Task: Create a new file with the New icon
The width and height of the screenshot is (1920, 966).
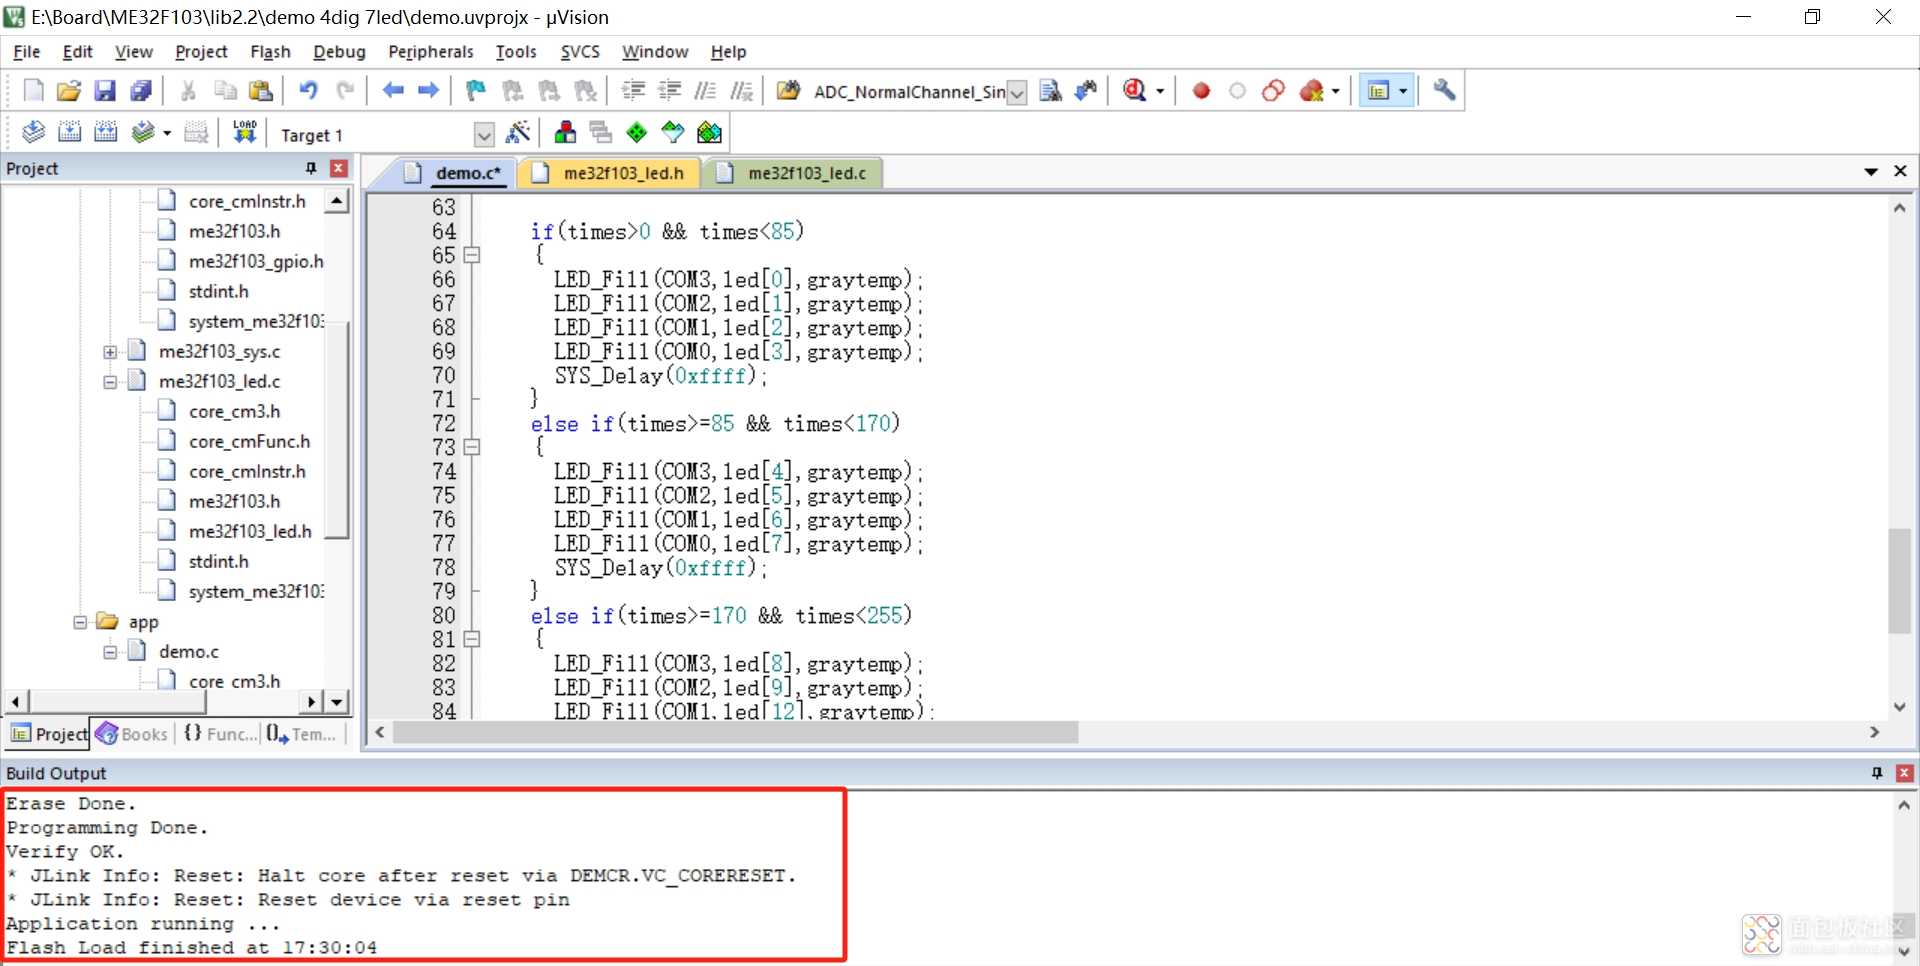Action: (x=33, y=91)
